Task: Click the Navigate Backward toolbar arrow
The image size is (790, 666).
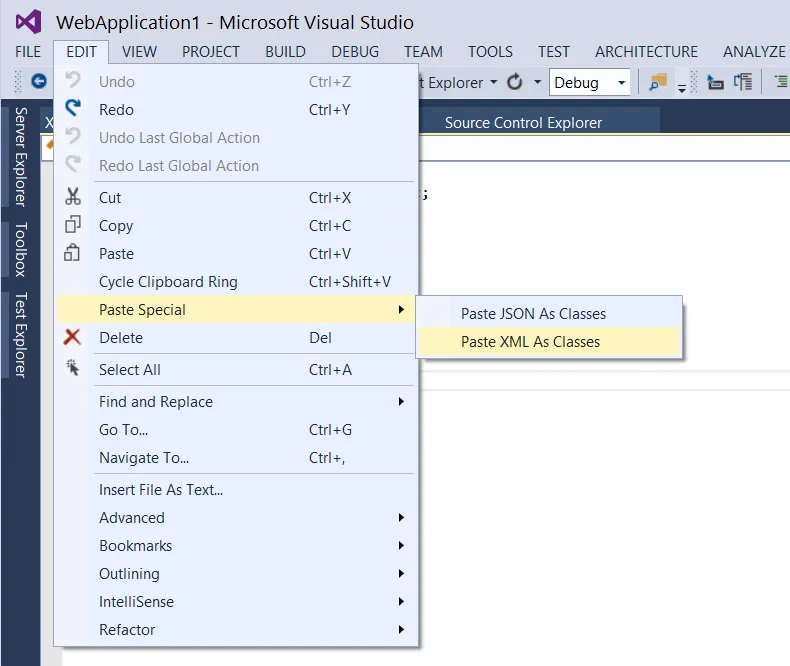Action: (x=39, y=82)
